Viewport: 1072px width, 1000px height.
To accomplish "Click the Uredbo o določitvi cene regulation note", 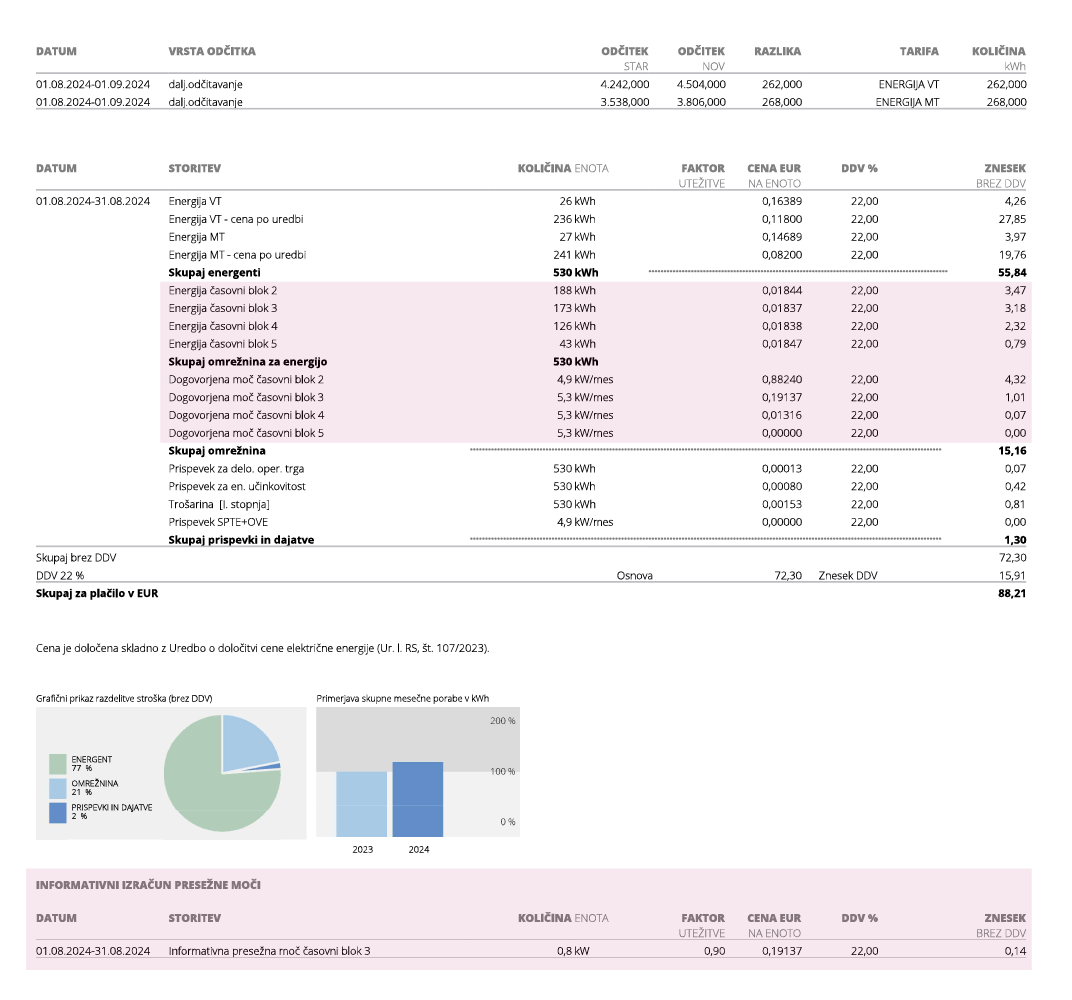I will pyautogui.click(x=262, y=649).
